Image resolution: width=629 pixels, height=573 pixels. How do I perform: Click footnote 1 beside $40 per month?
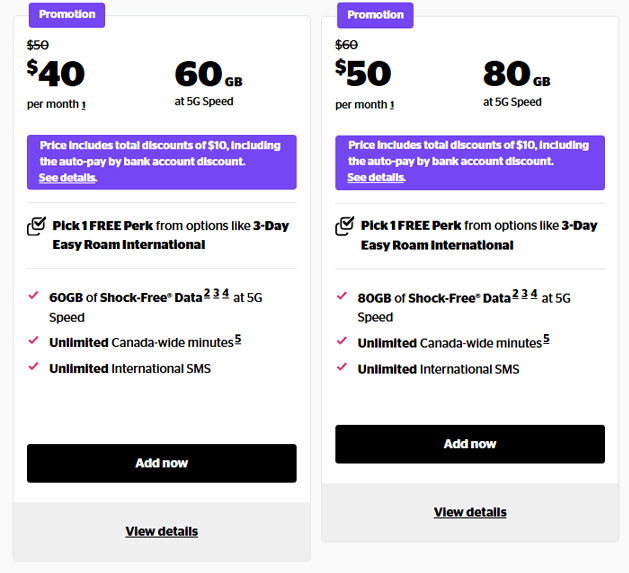[83, 105]
